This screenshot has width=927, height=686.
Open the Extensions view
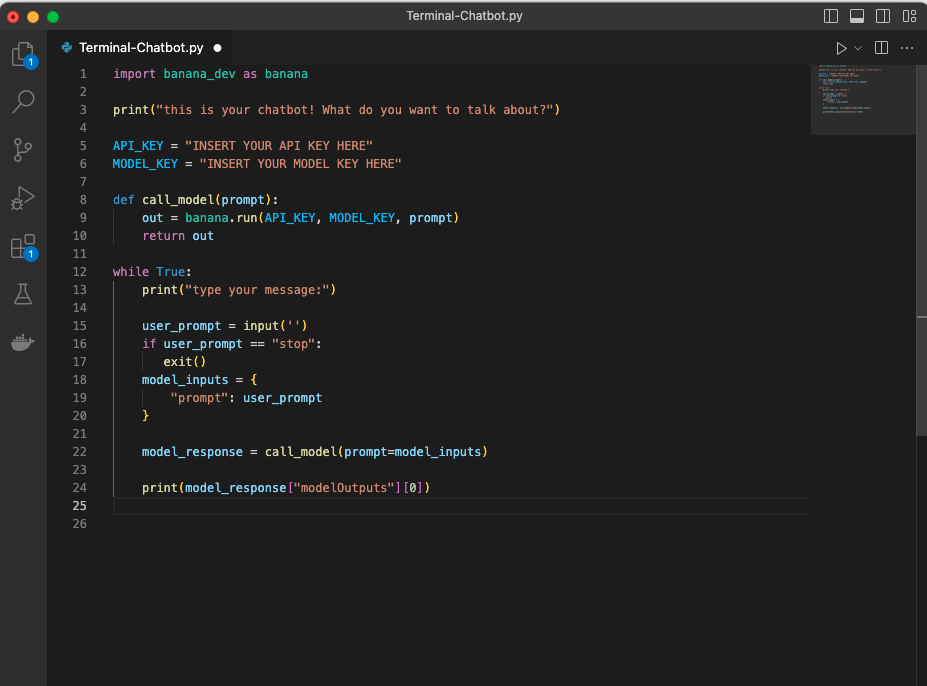(22, 246)
